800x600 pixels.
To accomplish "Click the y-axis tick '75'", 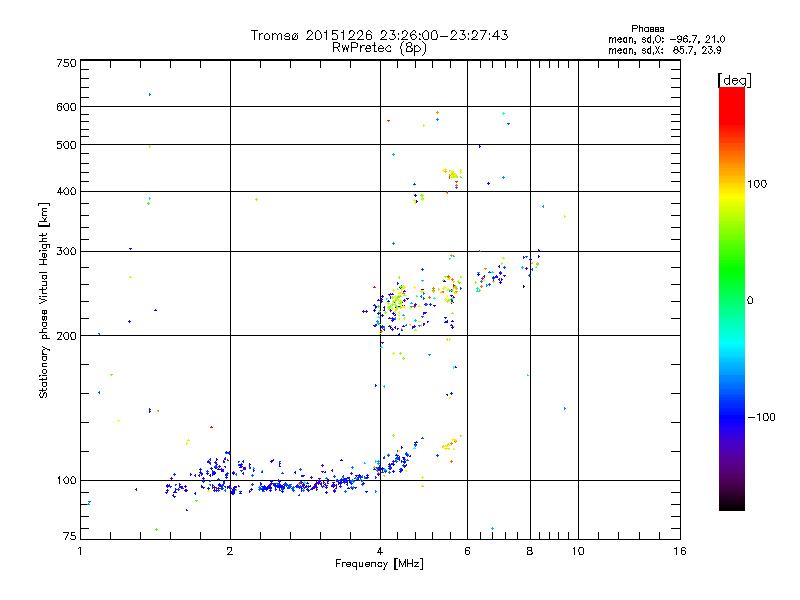I will 70,536.
